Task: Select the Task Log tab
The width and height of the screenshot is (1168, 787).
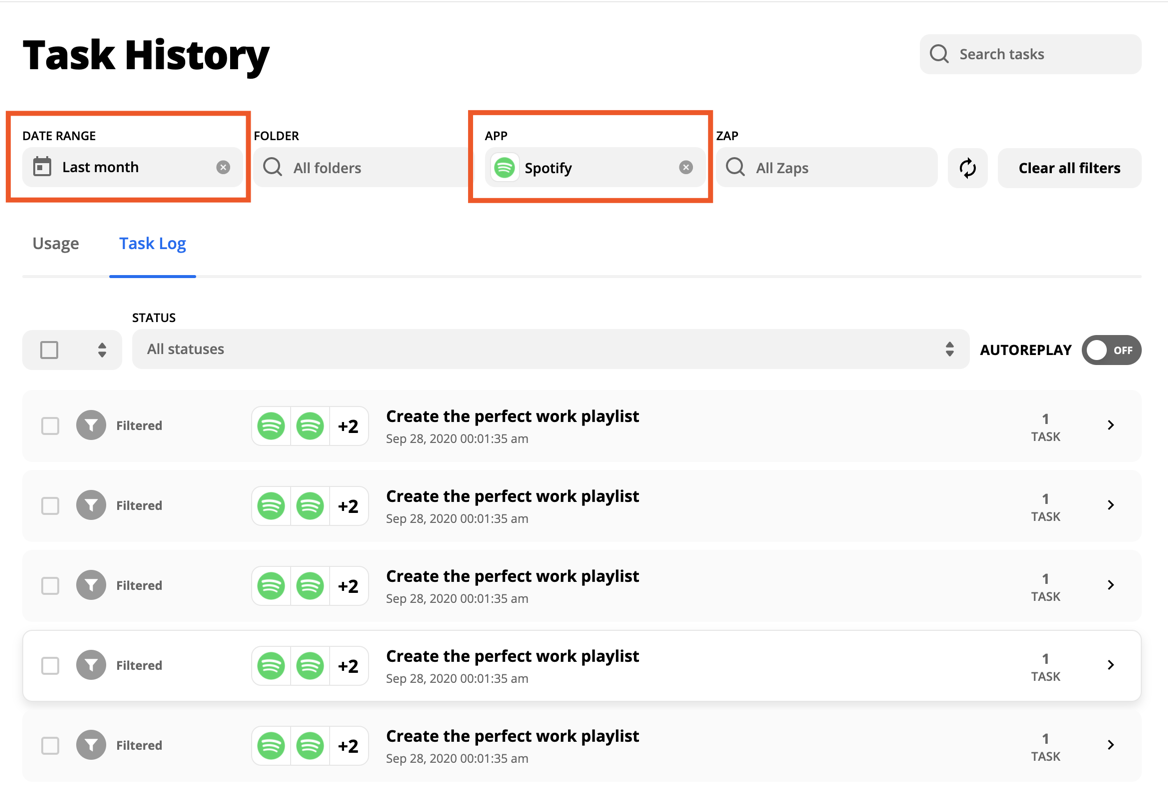Action: (x=153, y=243)
